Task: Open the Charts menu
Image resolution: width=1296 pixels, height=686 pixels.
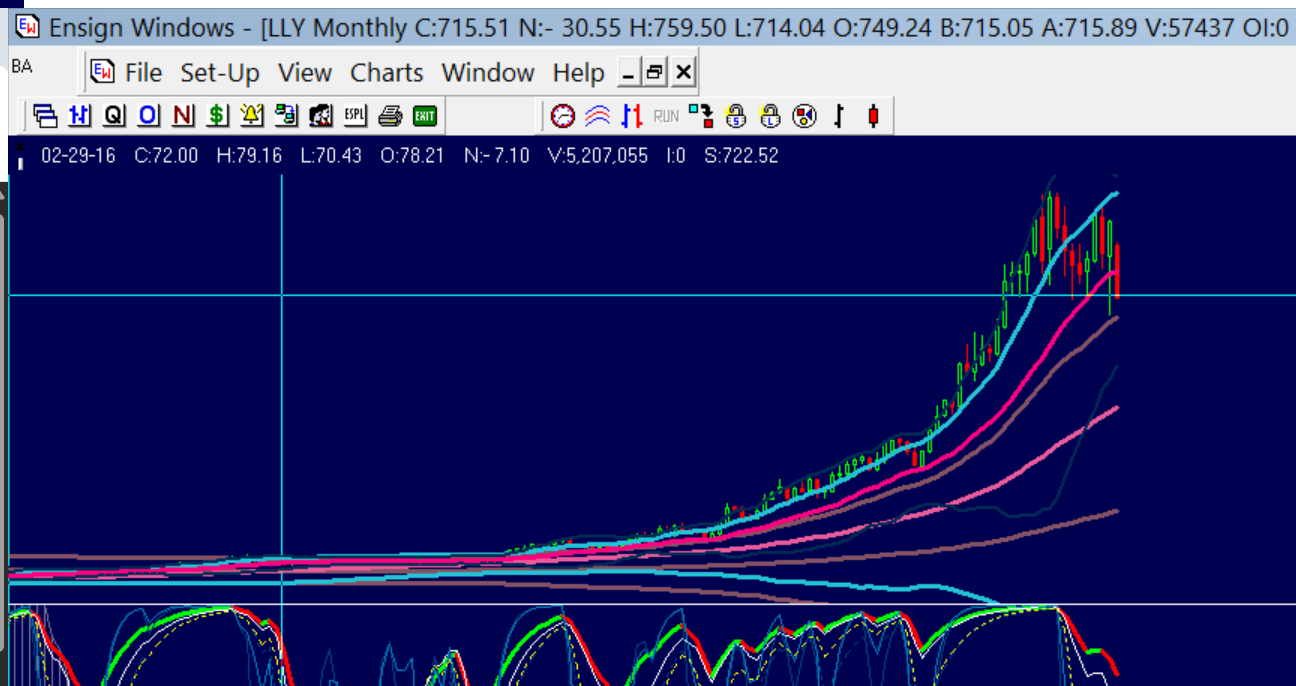Action: [387, 73]
